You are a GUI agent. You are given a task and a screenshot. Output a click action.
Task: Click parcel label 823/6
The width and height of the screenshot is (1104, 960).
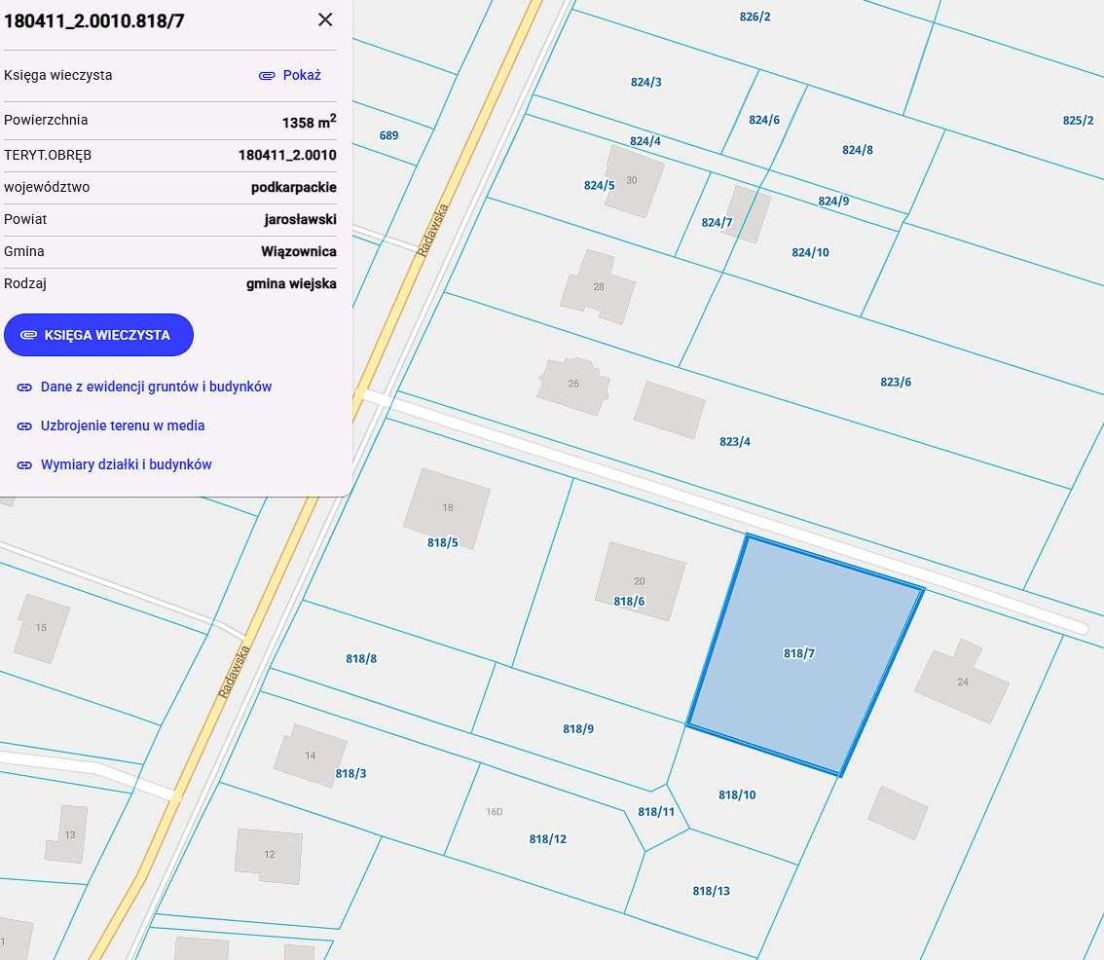(x=896, y=382)
